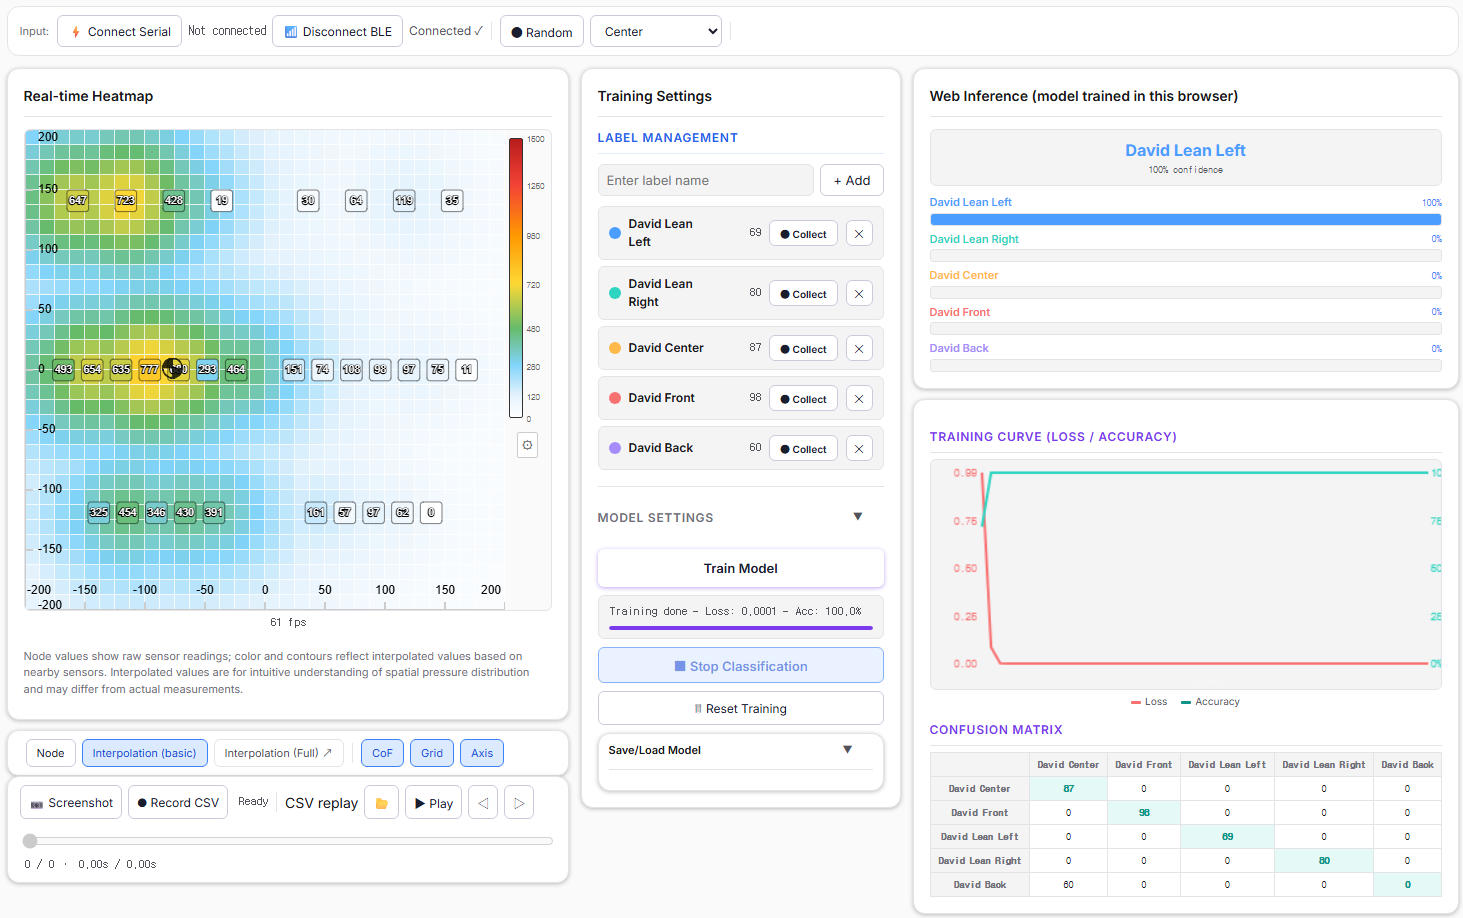Focus the Enter label name field

click(706, 180)
